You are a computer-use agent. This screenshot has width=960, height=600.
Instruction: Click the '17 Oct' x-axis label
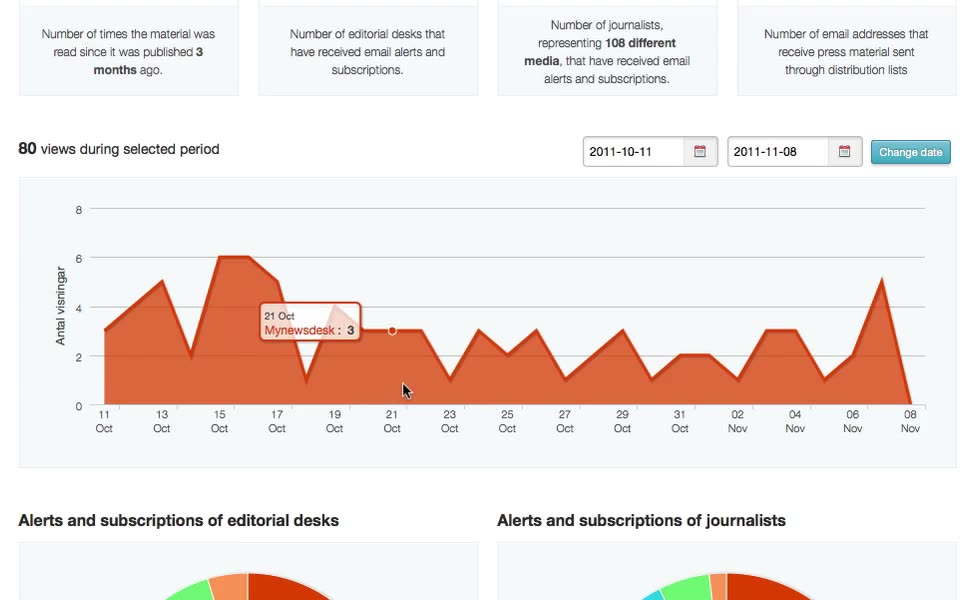[x=277, y=421]
